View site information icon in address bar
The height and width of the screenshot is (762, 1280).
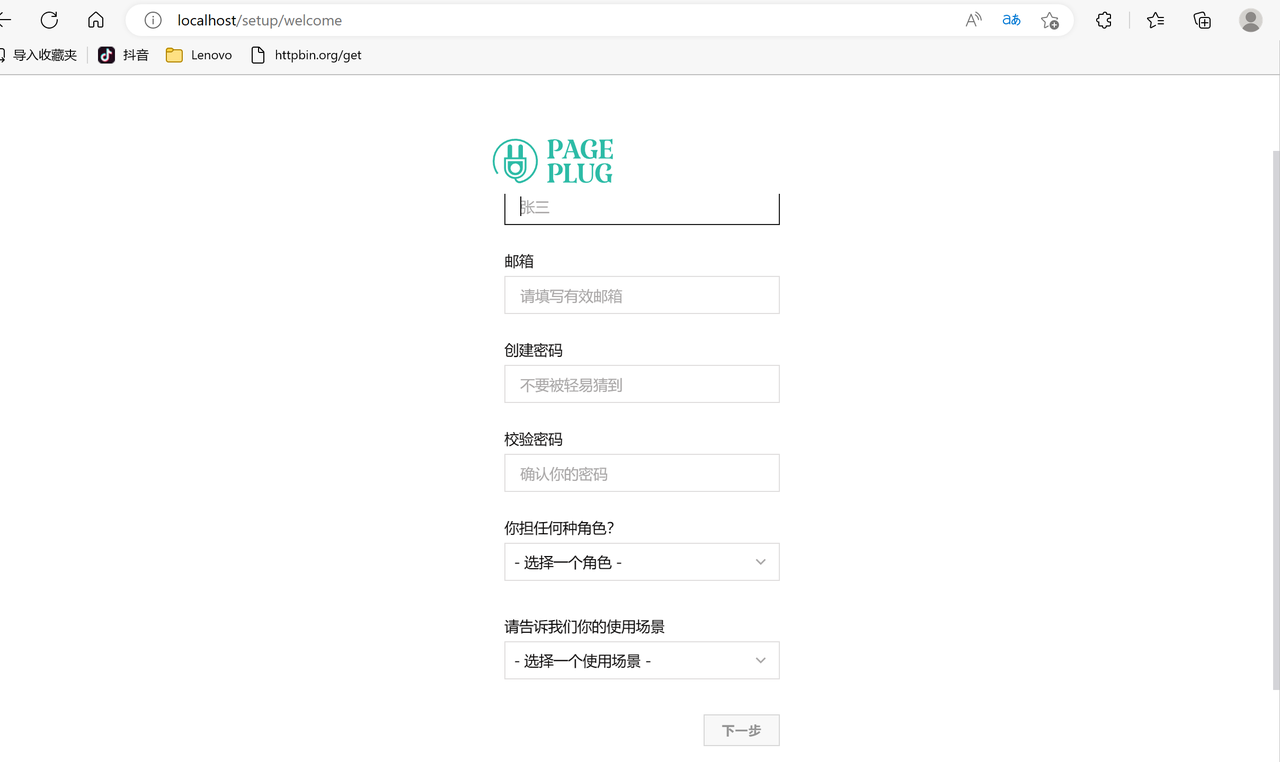(x=153, y=20)
